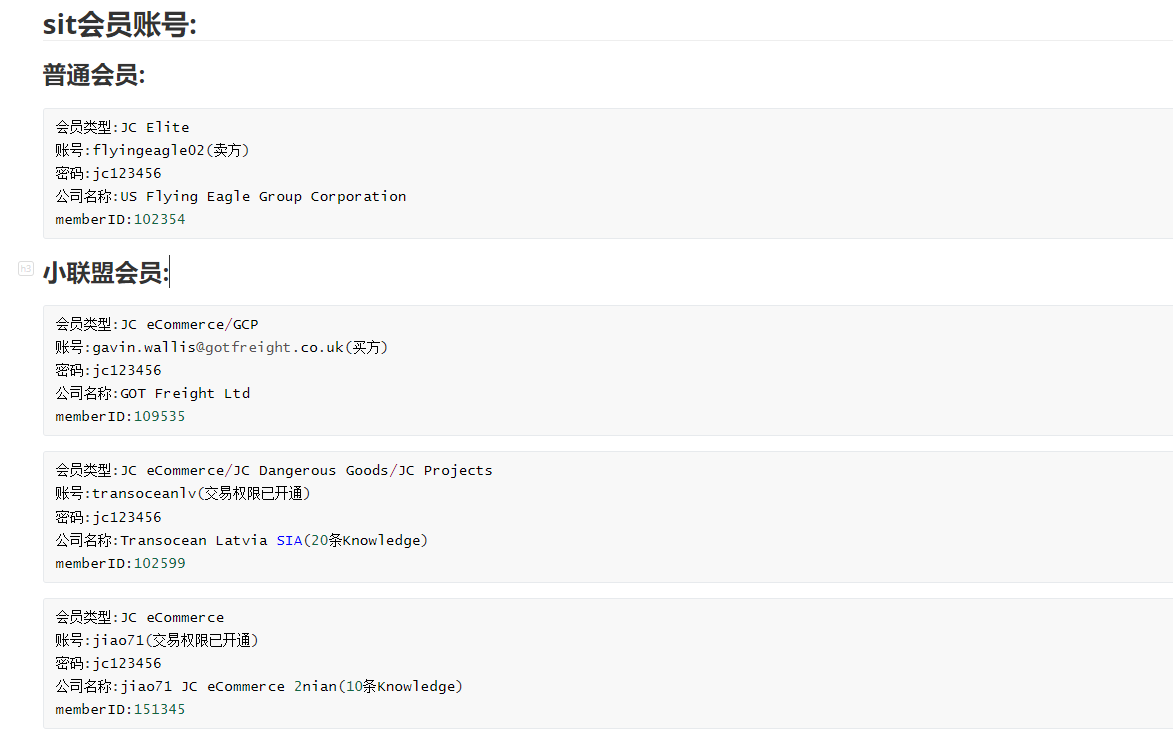The image size is (1173, 733).
Task: Click 'JC eCommerce/JC Dangerous Goods/JC Projects' line
Action: point(274,470)
